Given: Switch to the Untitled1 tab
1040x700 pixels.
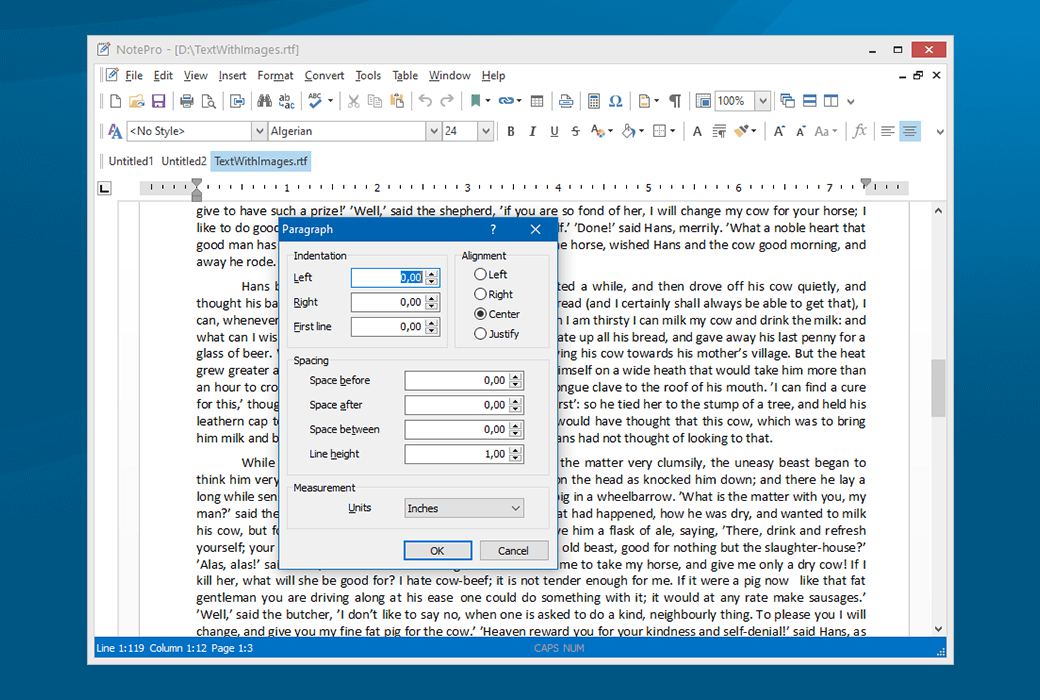Looking at the screenshot, I should pos(131,161).
